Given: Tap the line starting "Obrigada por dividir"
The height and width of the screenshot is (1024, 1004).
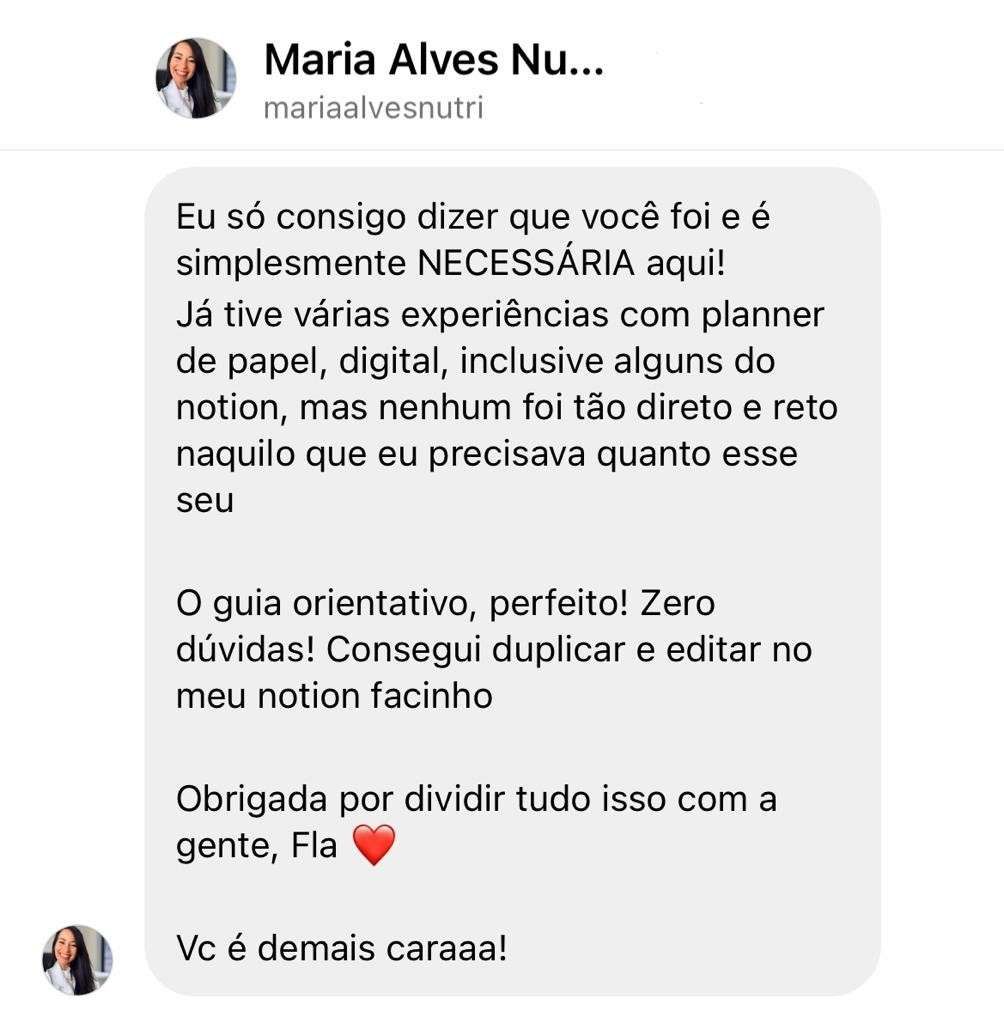Looking at the screenshot, I should point(476,799).
